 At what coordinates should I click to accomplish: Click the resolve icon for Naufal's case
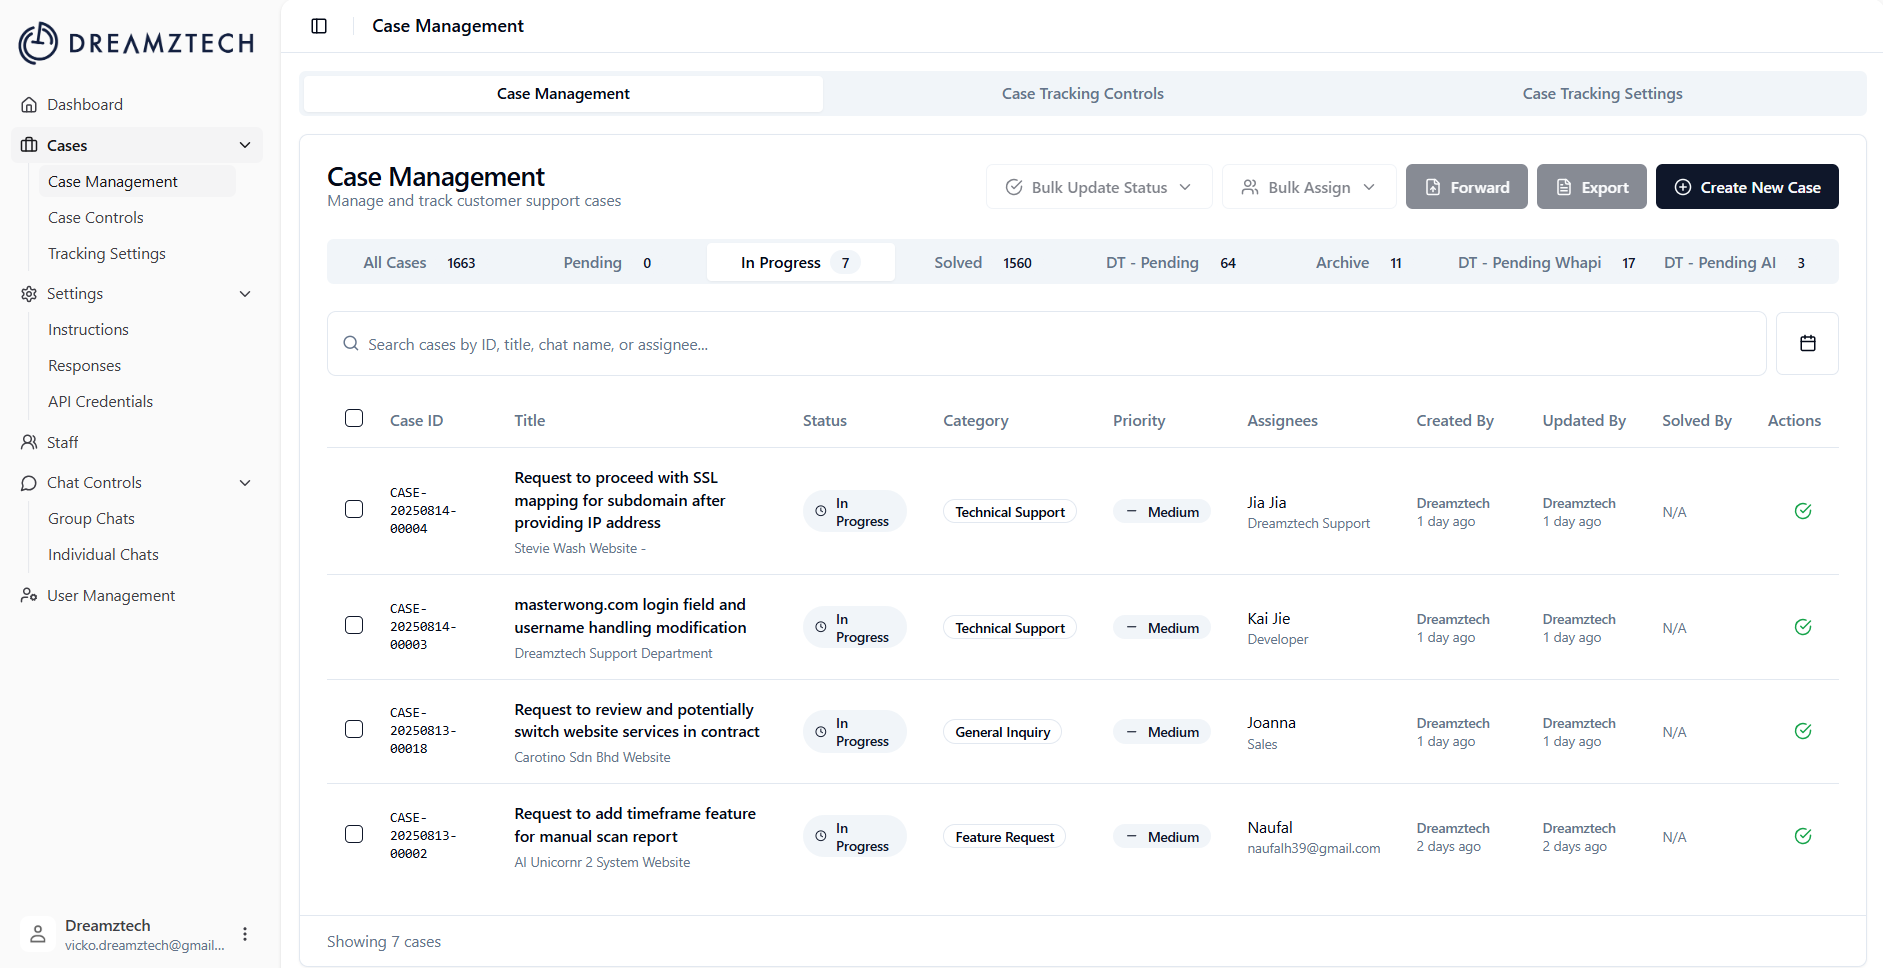click(1802, 837)
